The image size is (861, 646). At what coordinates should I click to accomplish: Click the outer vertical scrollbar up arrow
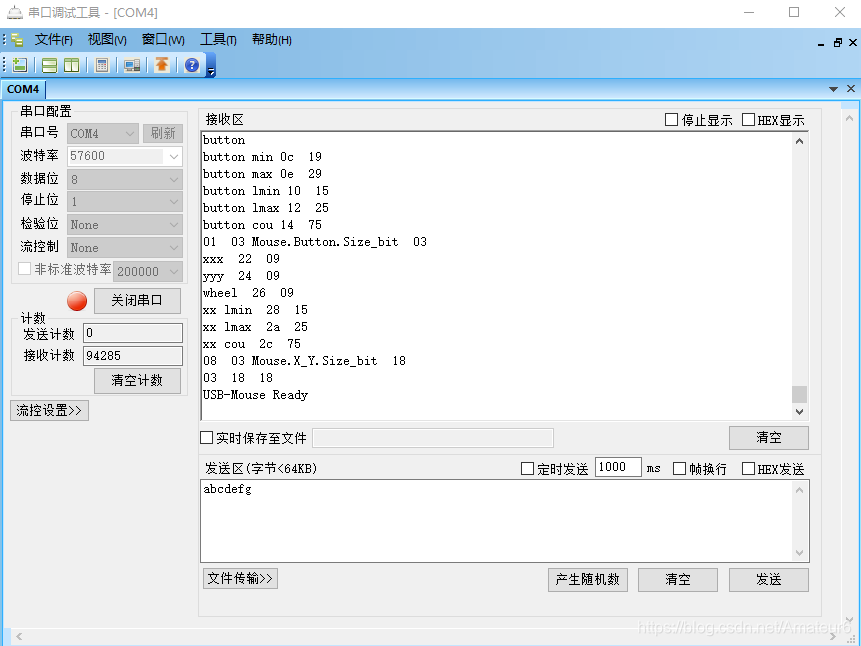(x=849, y=118)
